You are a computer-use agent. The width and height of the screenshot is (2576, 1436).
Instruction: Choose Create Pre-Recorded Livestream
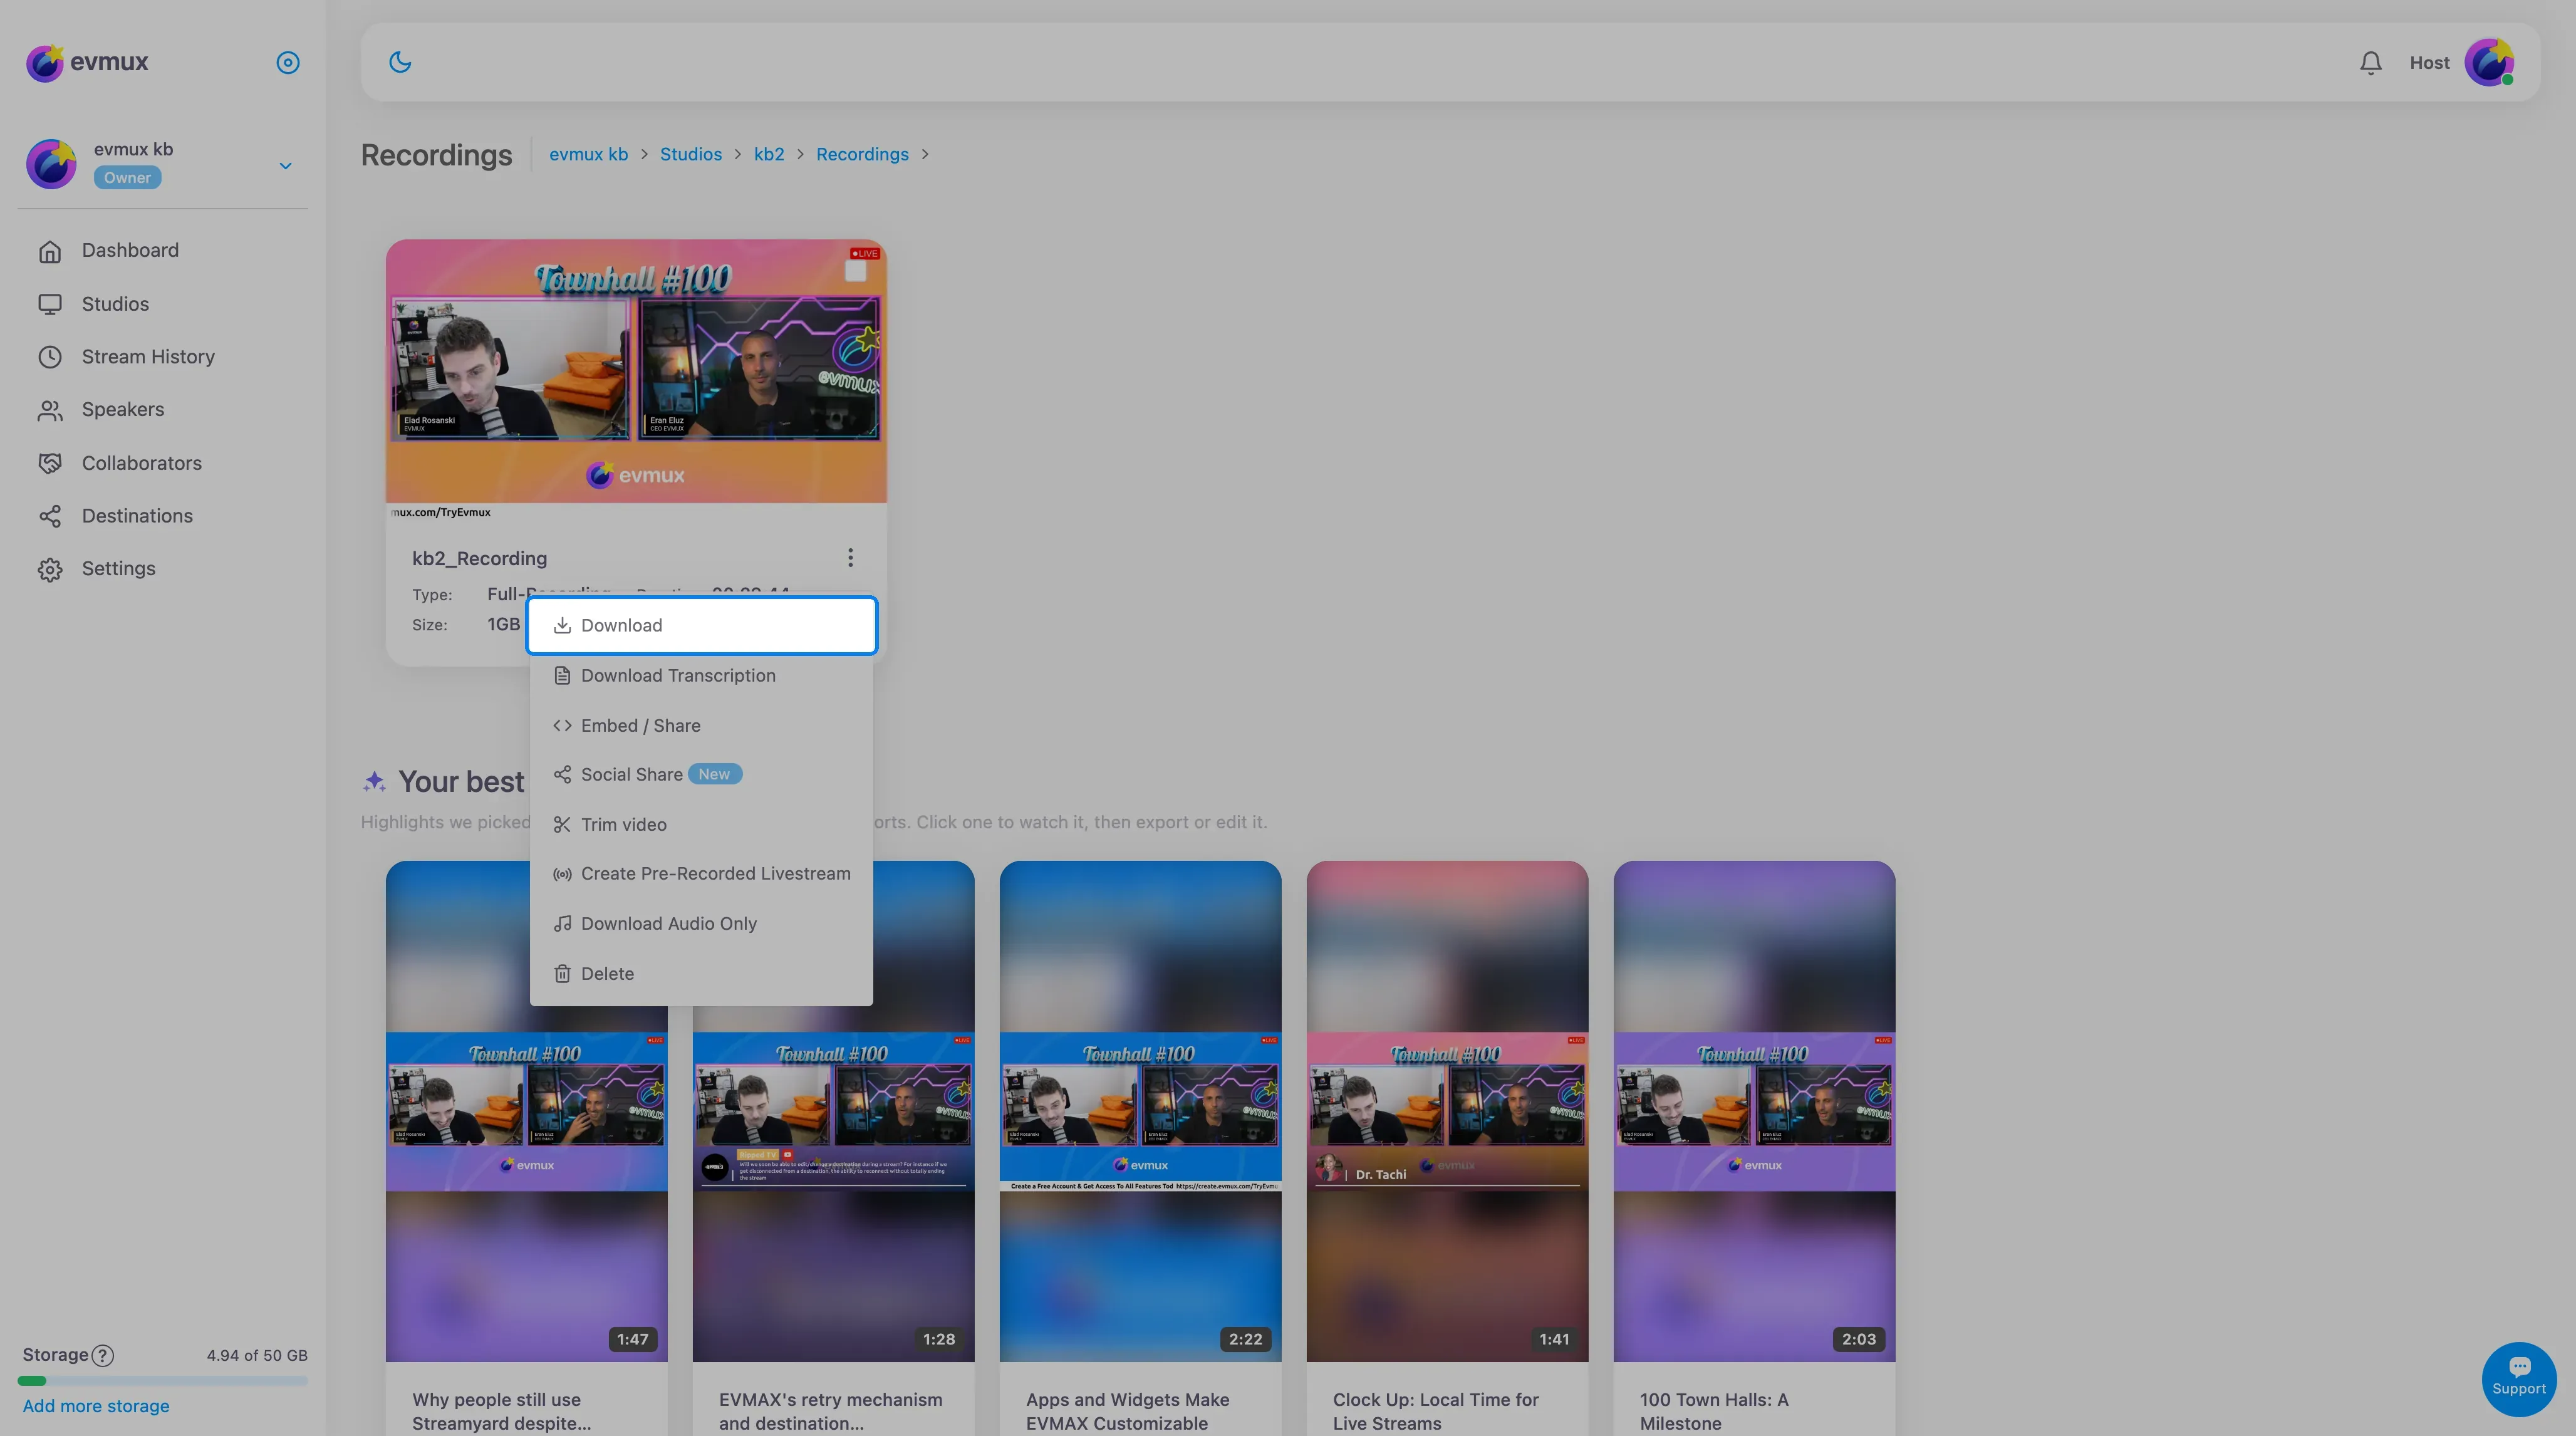click(x=701, y=874)
